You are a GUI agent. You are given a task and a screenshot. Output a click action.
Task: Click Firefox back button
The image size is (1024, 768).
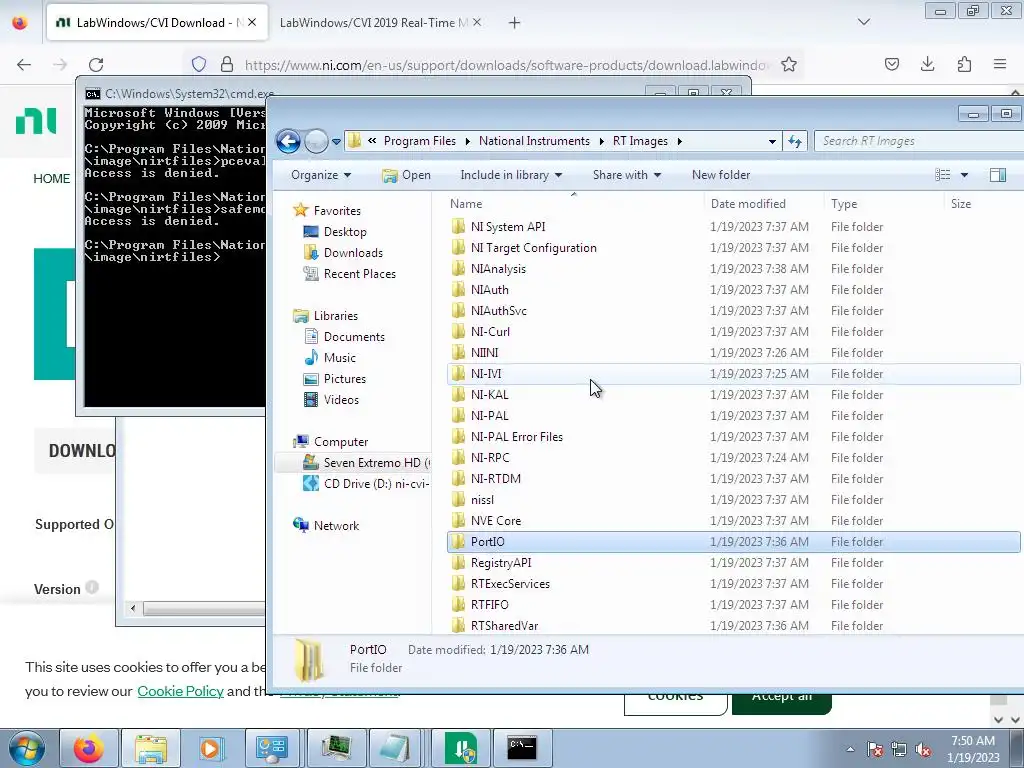(x=24, y=65)
